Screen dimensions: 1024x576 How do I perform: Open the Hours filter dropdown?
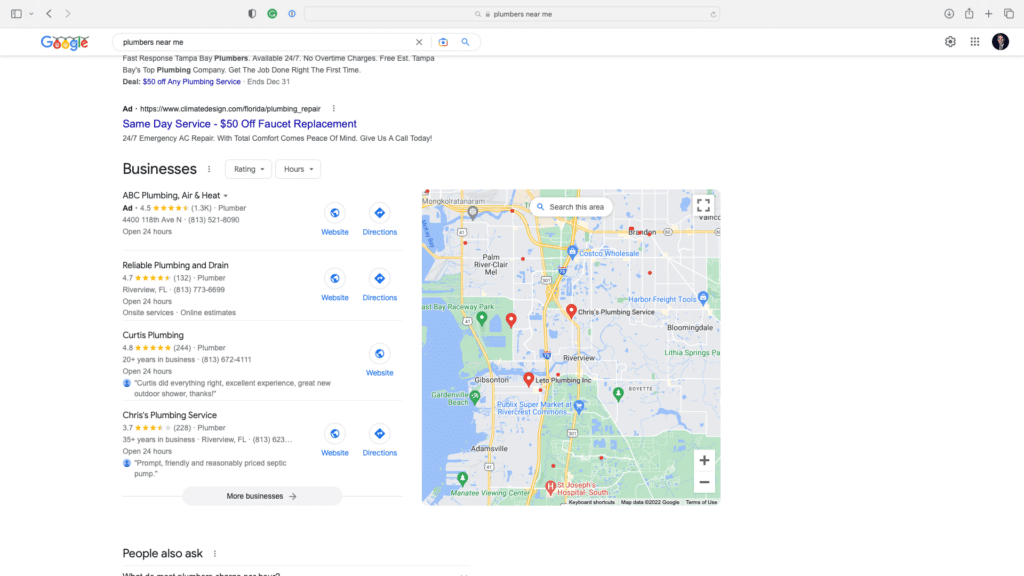(x=298, y=169)
